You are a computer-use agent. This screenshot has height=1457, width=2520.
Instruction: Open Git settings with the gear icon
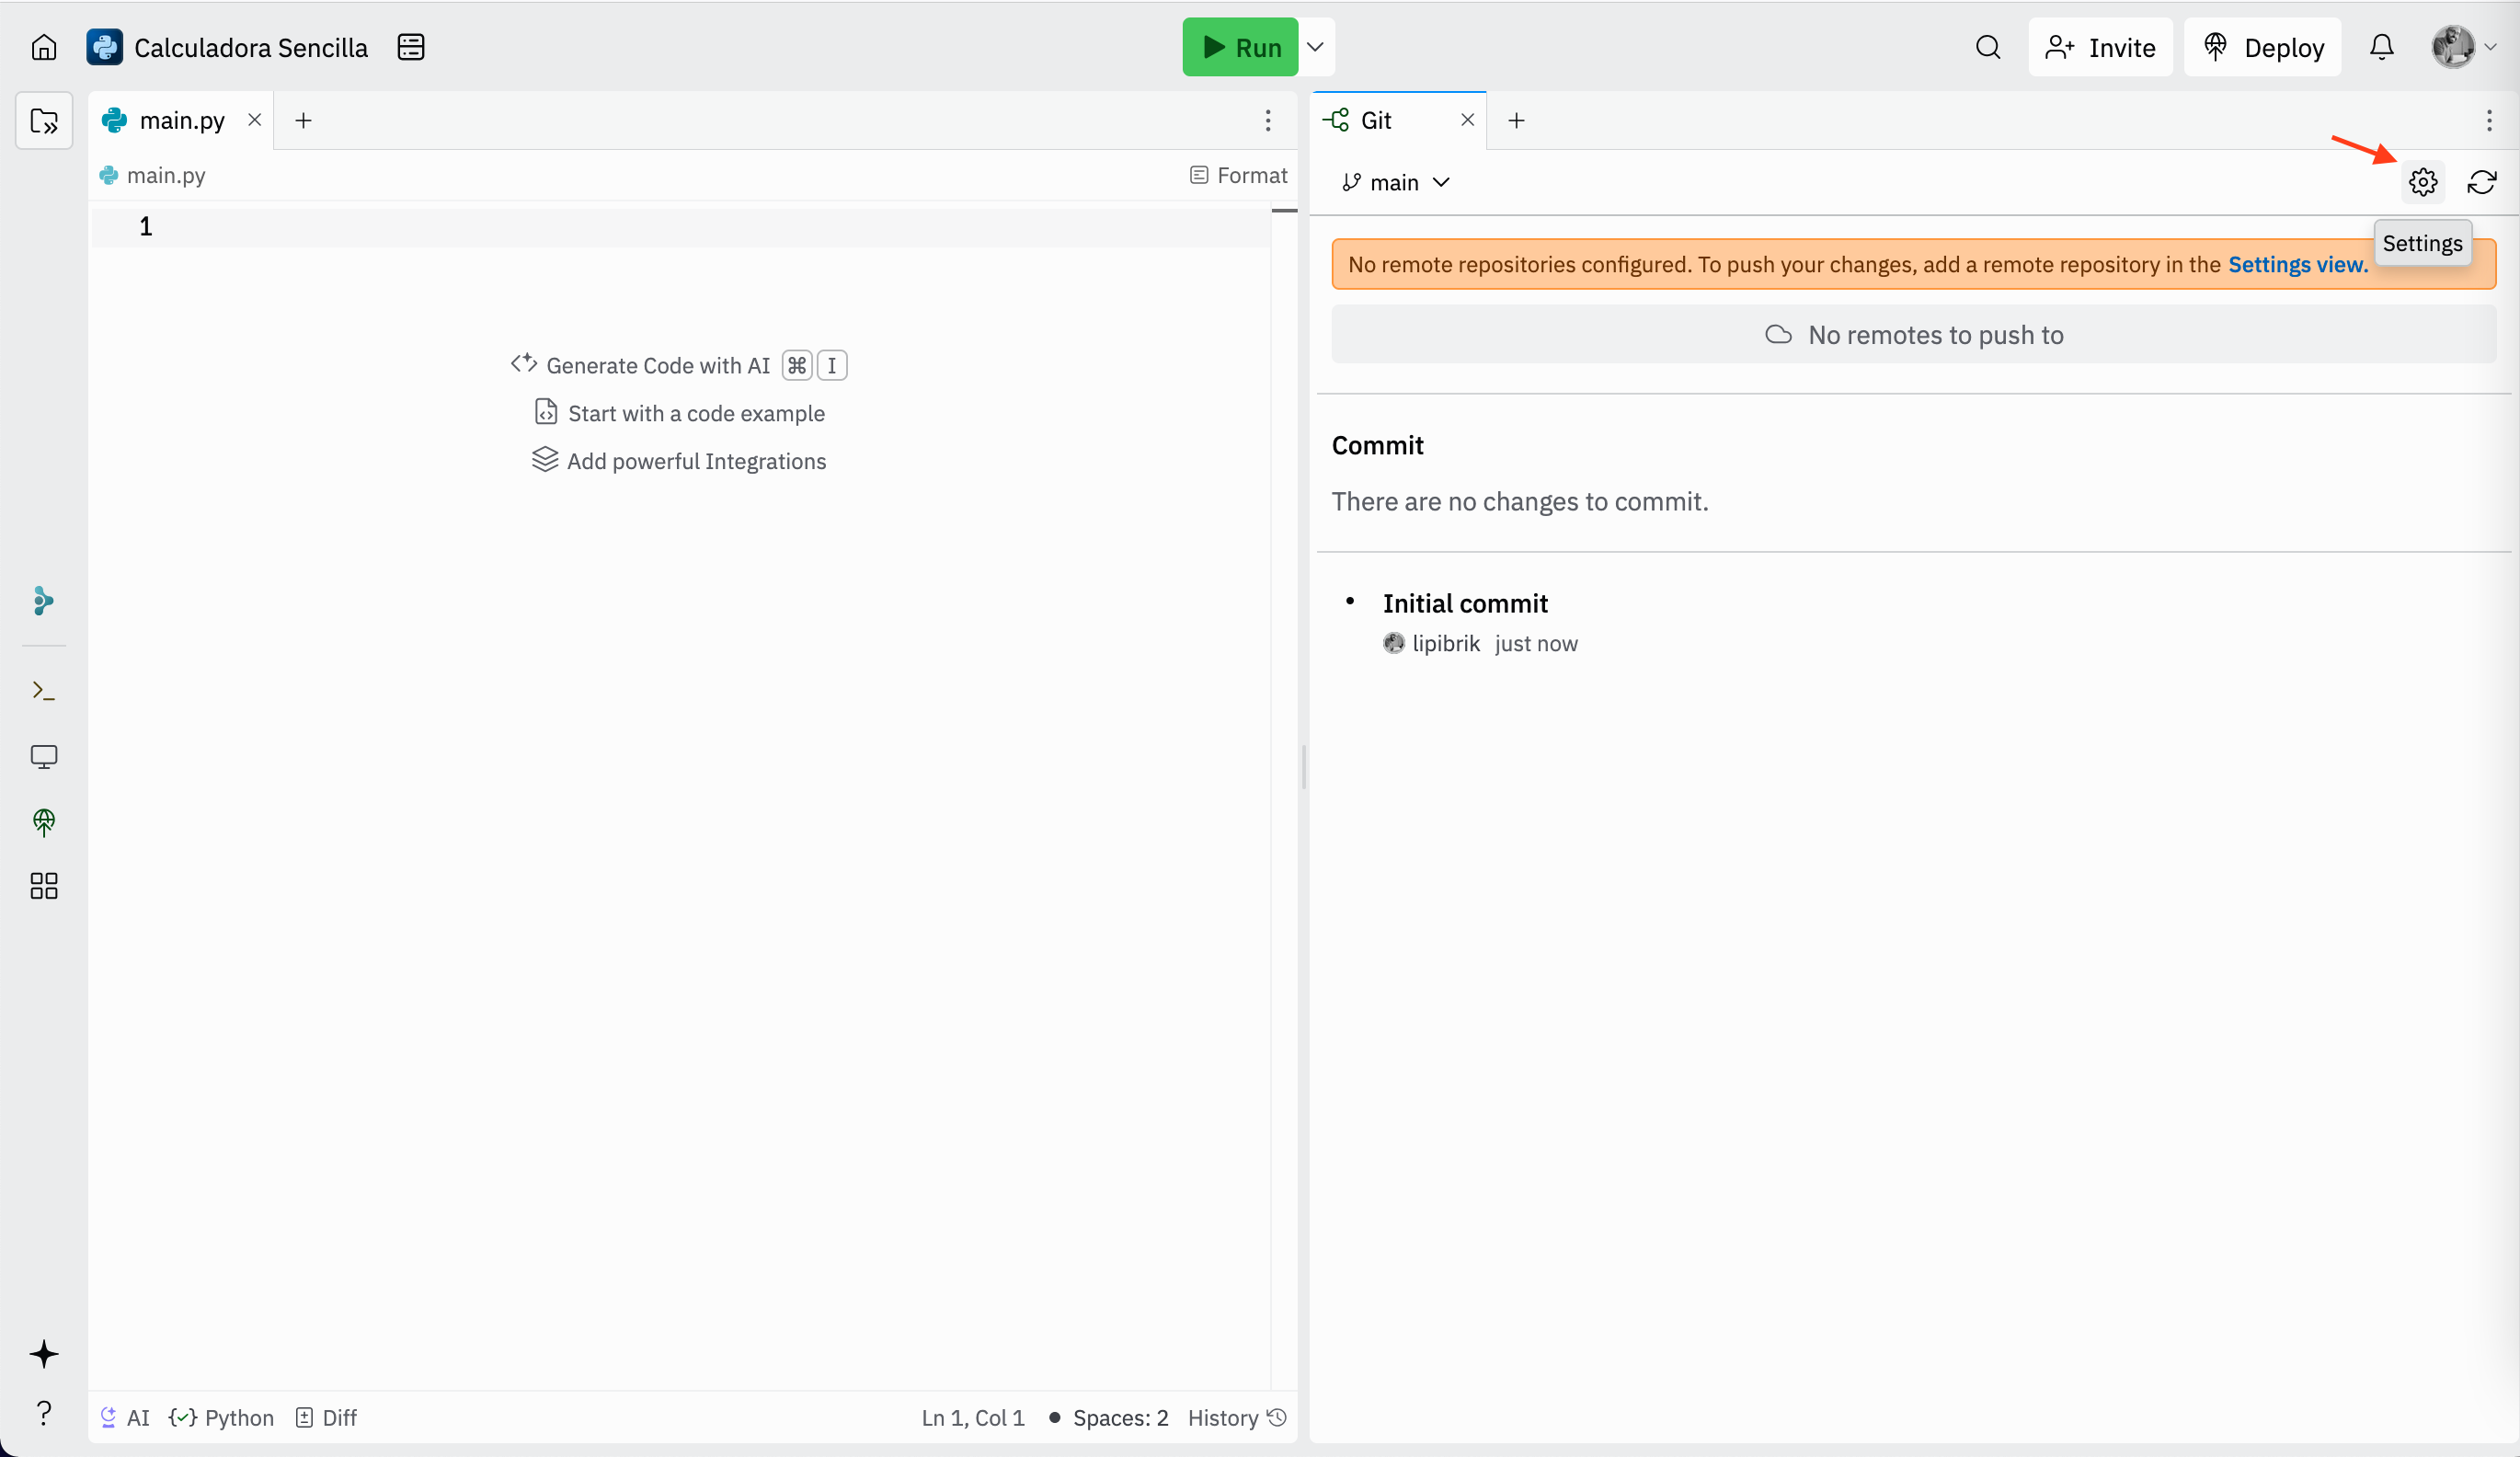tap(2423, 182)
